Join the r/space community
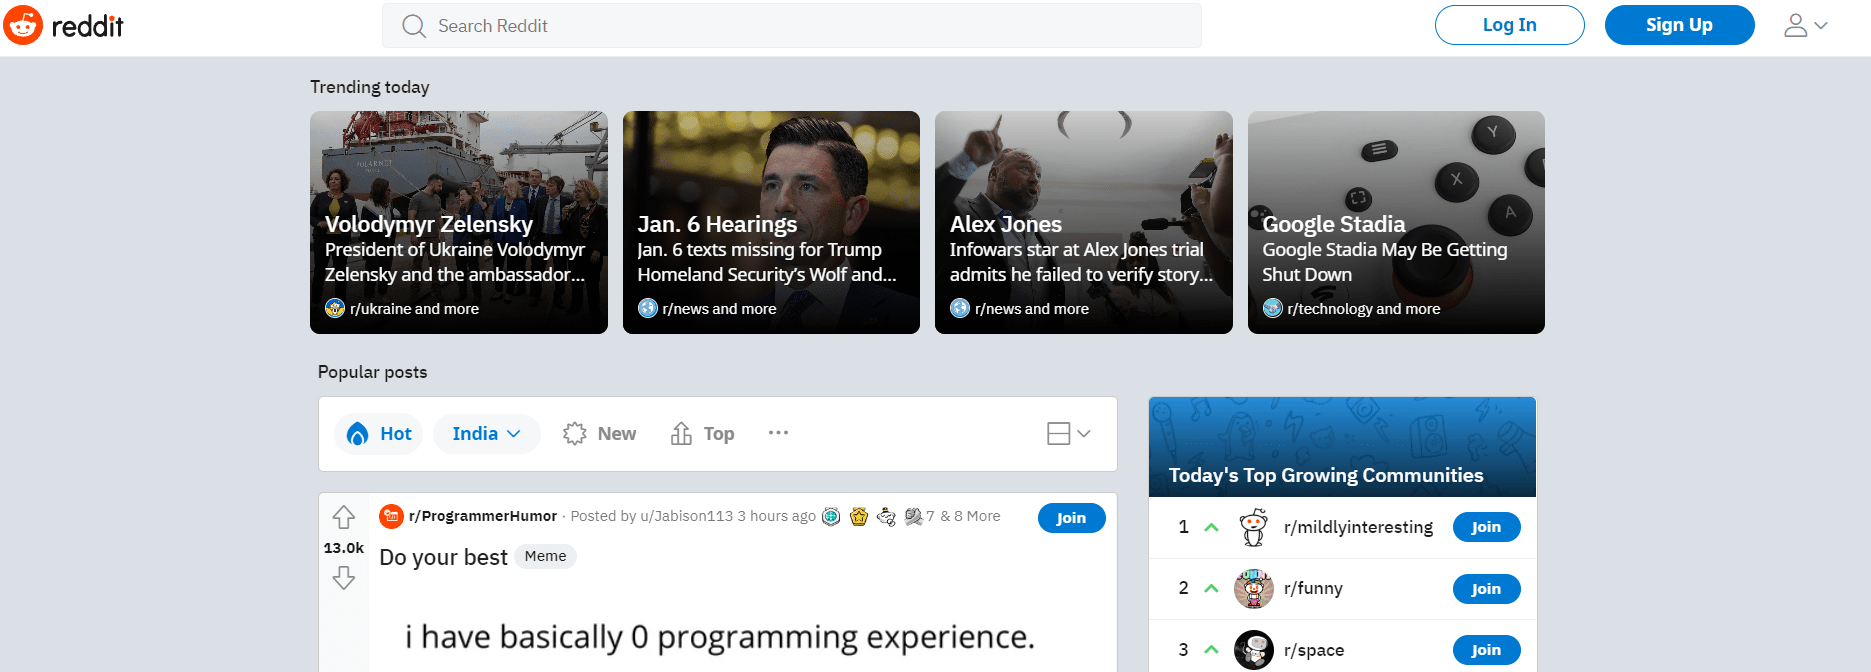1871x672 pixels. [1487, 650]
